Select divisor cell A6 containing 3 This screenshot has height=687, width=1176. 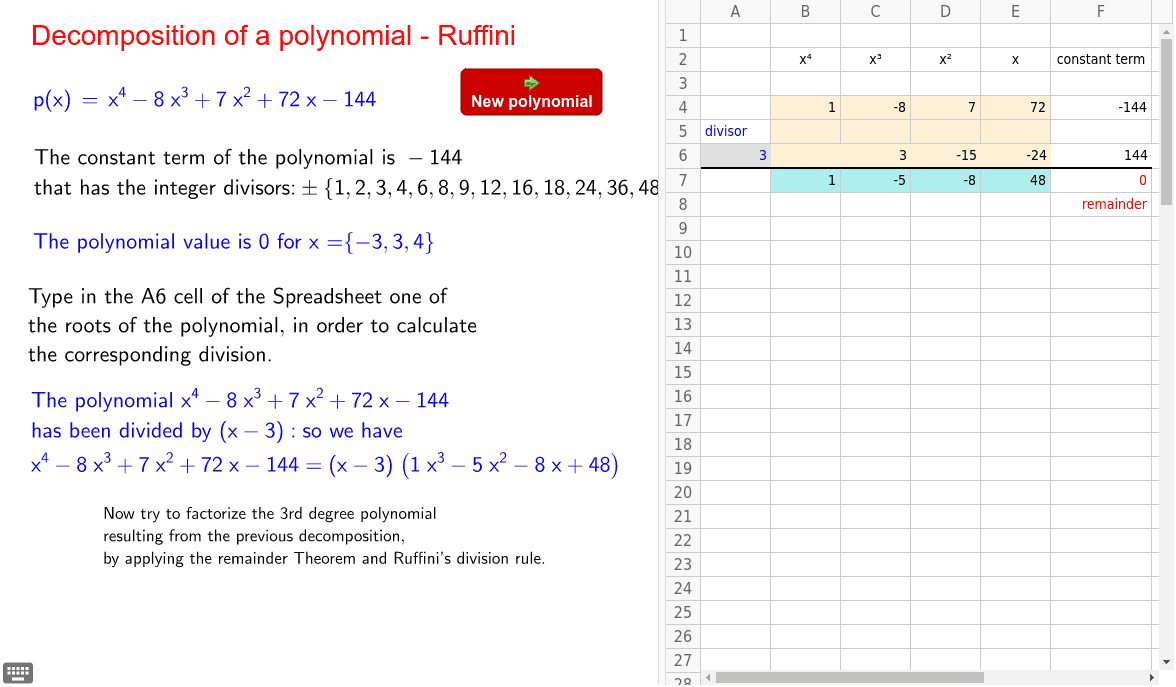point(735,155)
